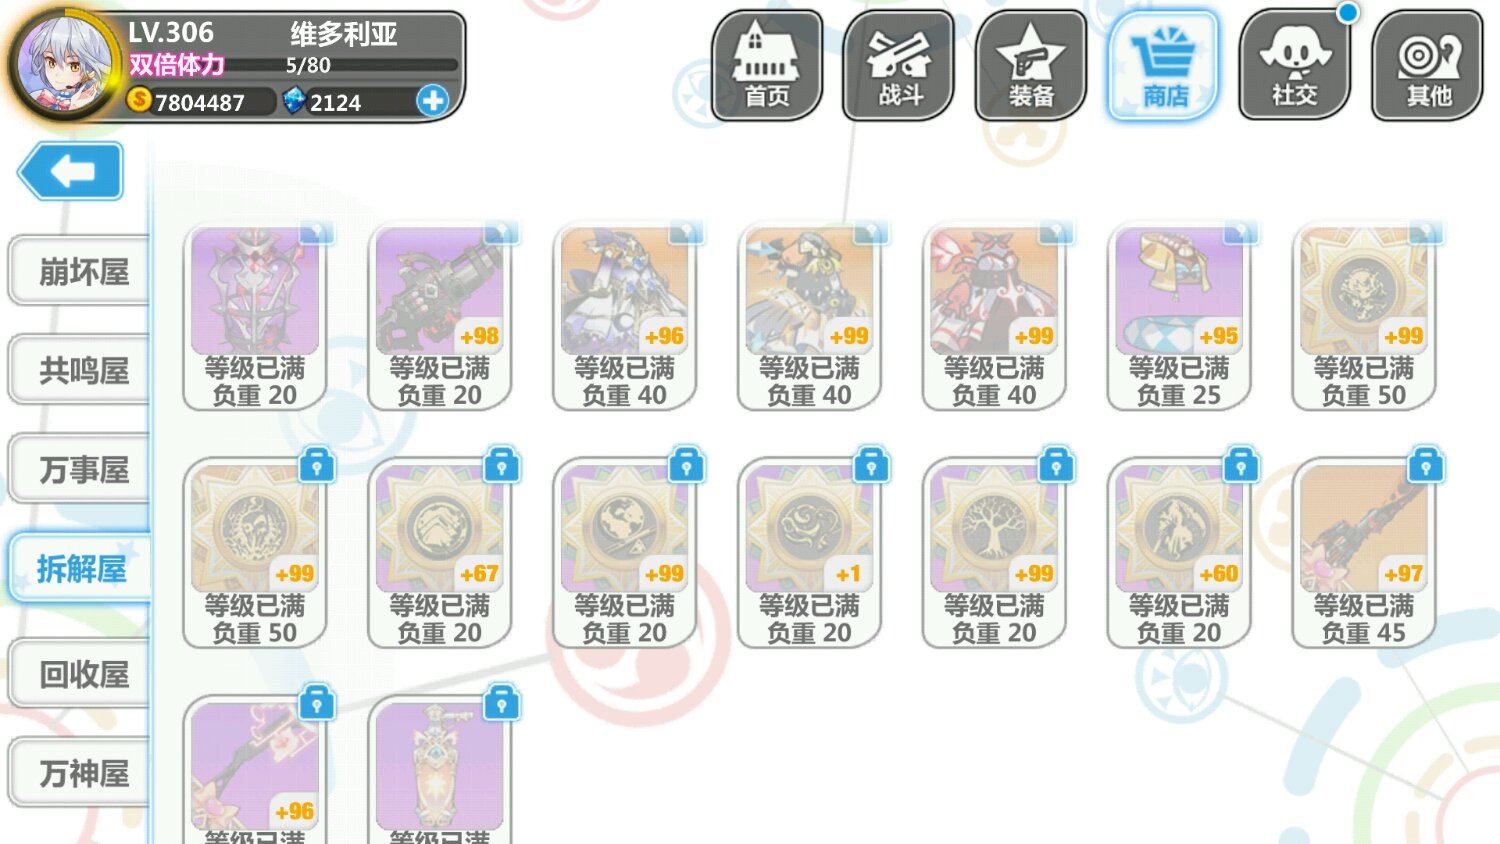Open the 商店 shop icon
Screen dimensions: 1500x844
[1164, 66]
